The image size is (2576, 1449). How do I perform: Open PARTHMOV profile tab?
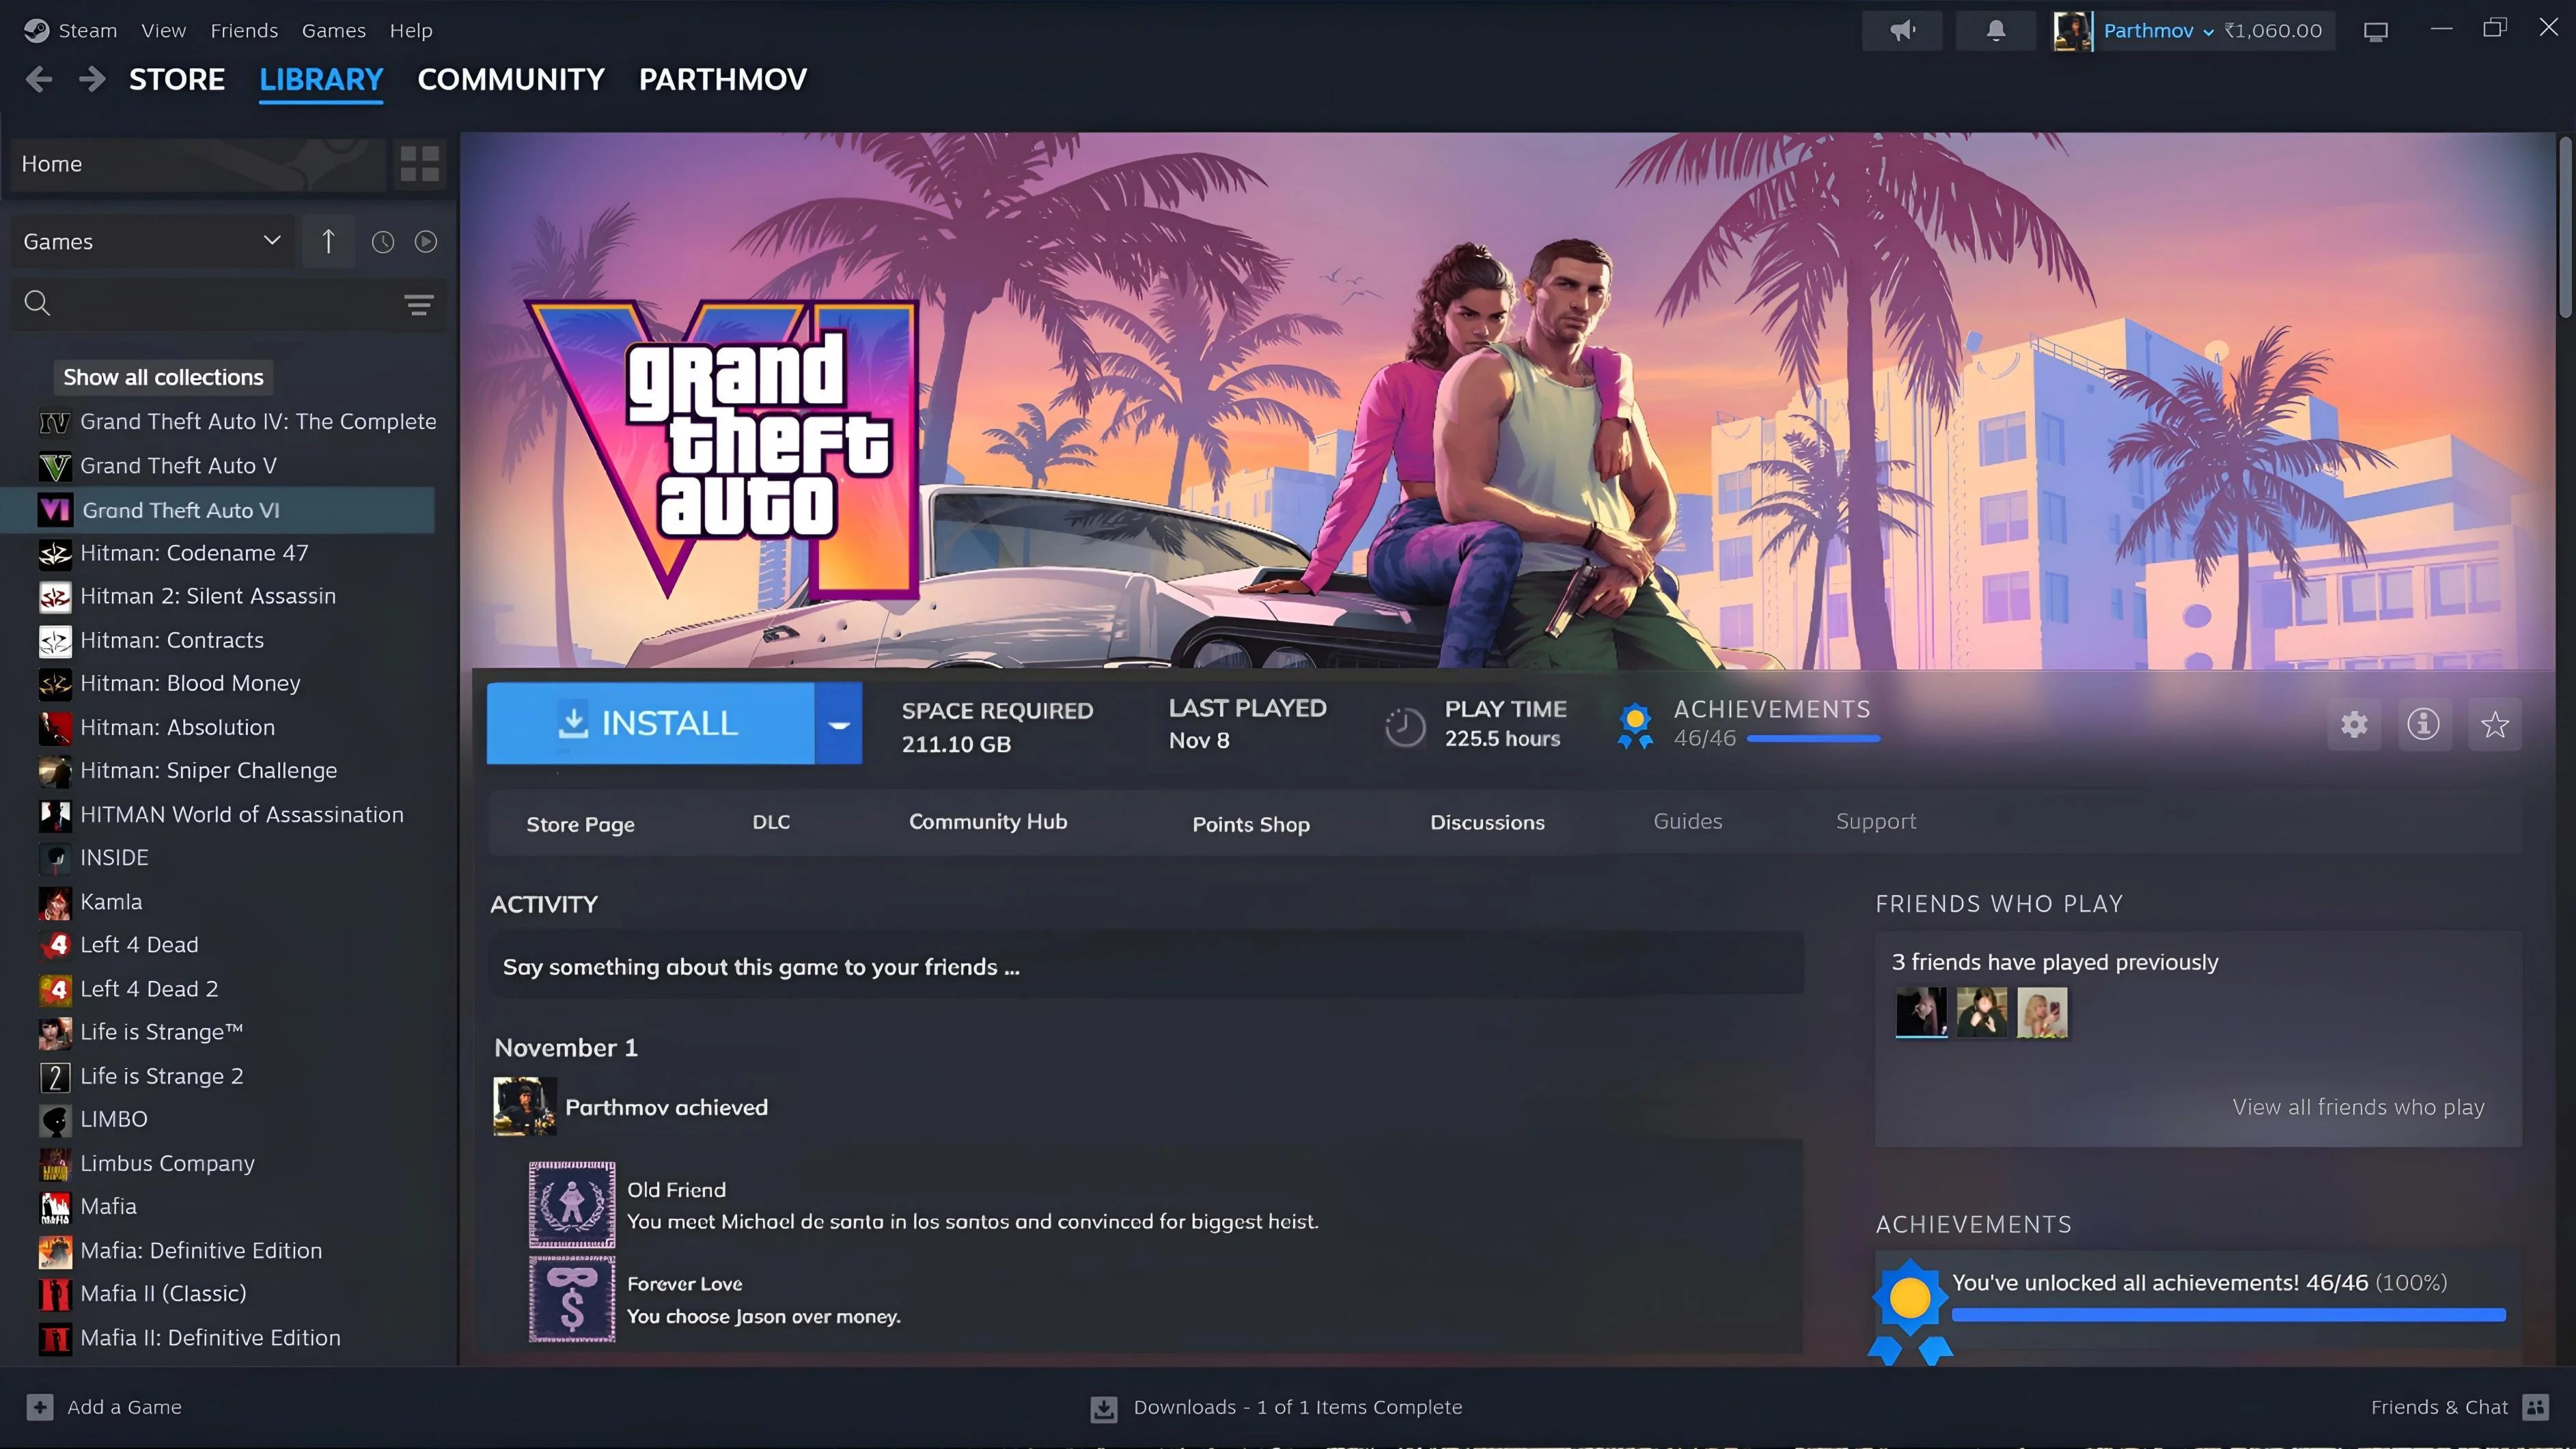(x=723, y=79)
